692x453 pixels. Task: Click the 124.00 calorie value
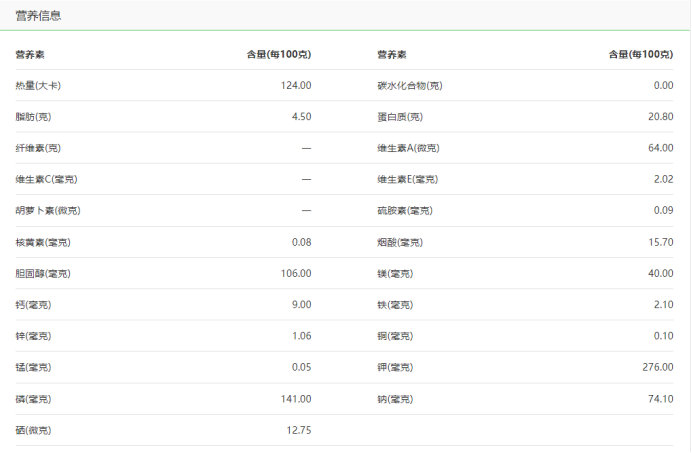coord(296,86)
